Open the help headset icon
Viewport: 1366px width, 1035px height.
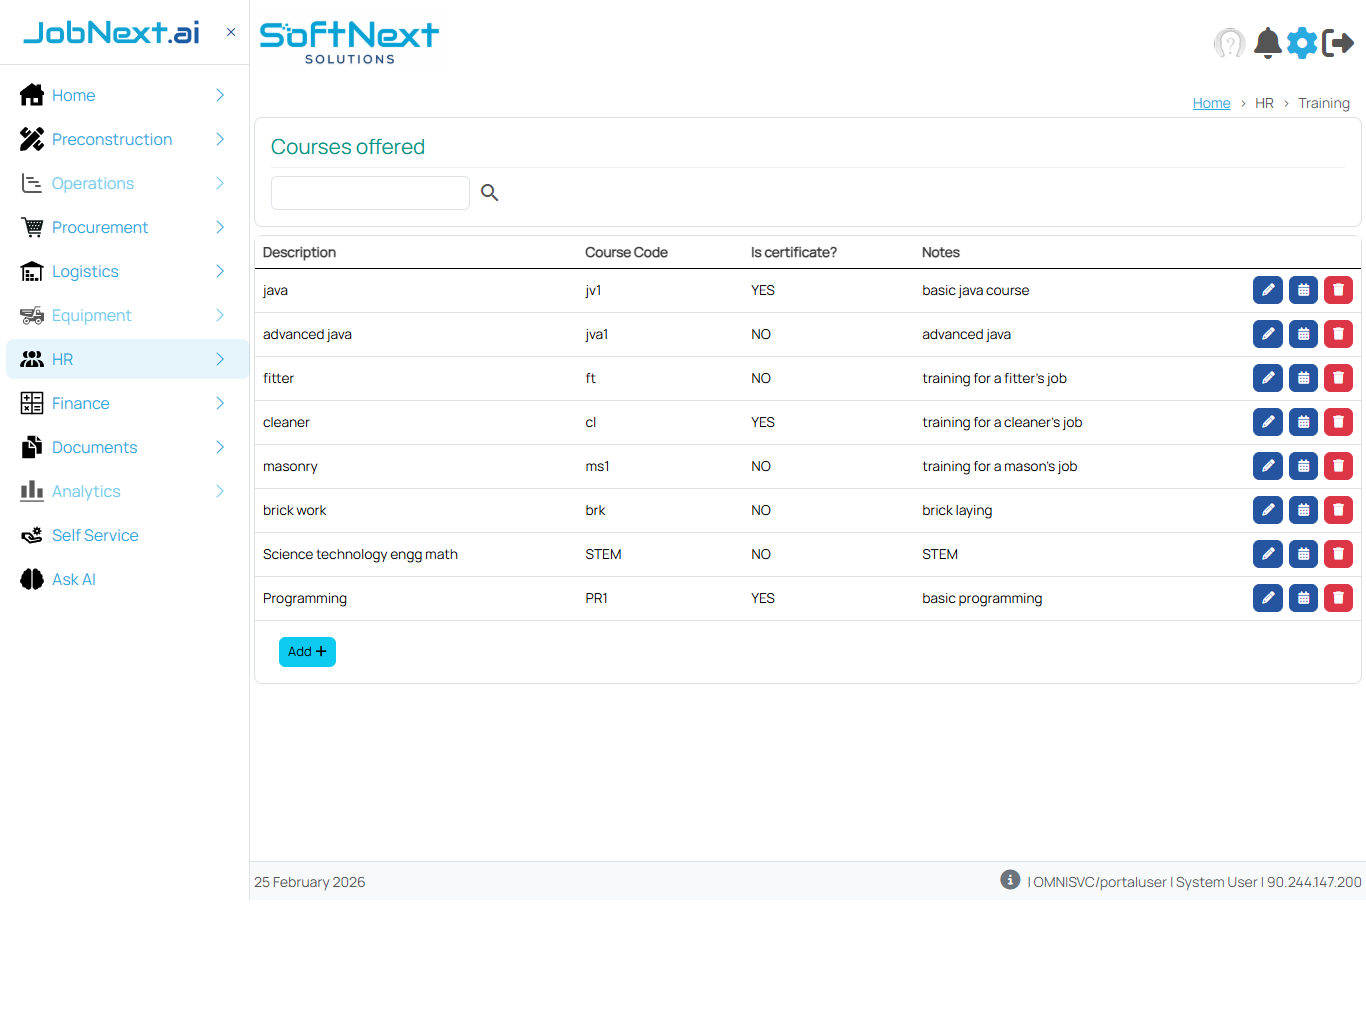tap(1229, 43)
